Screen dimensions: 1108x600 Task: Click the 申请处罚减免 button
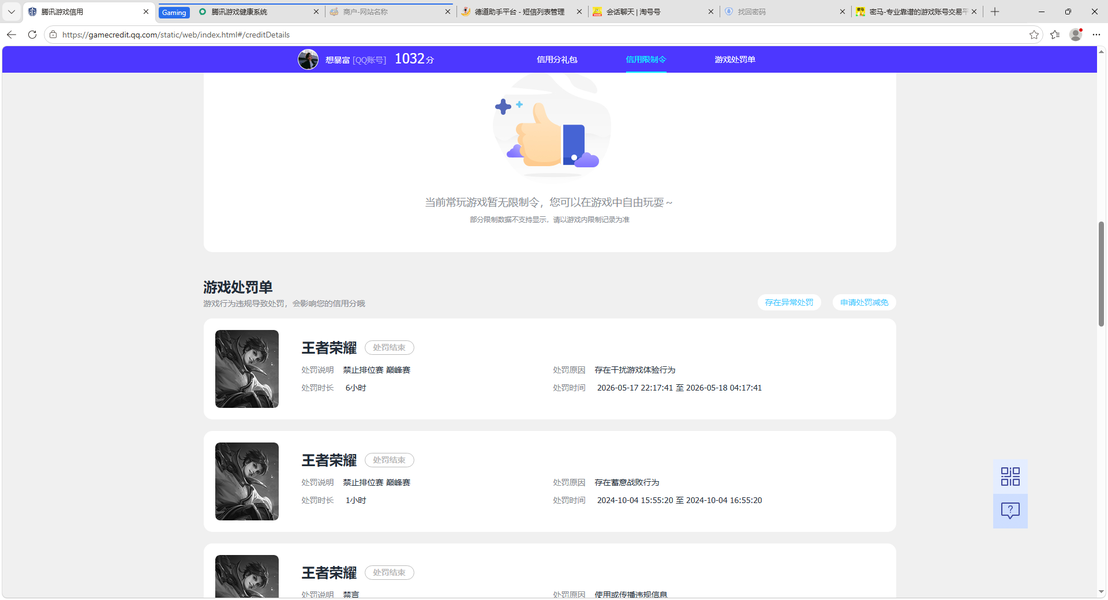pyautogui.click(x=864, y=302)
